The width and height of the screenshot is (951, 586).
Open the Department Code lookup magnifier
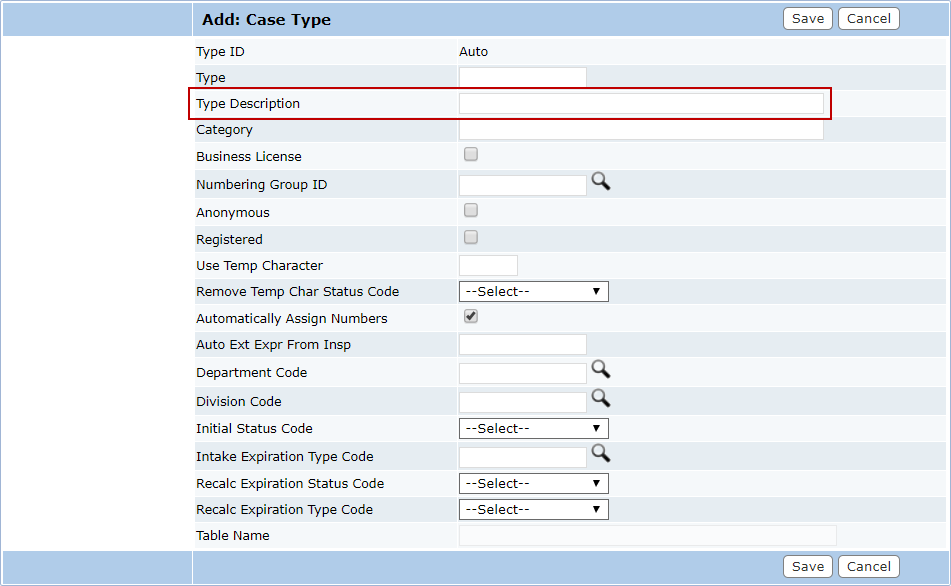point(600,369)
